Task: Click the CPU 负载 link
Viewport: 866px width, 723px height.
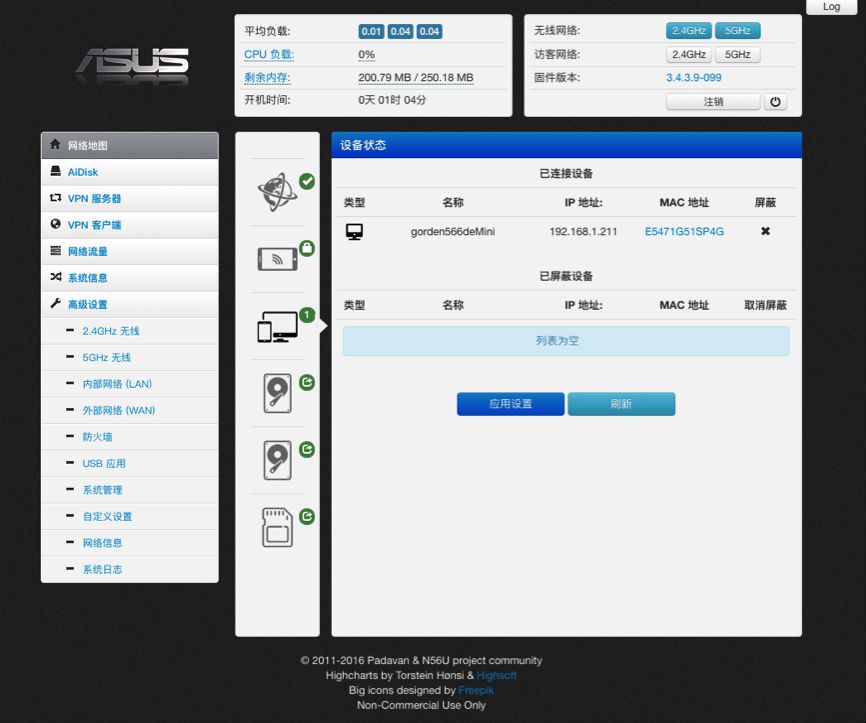Action: (269, 54)
